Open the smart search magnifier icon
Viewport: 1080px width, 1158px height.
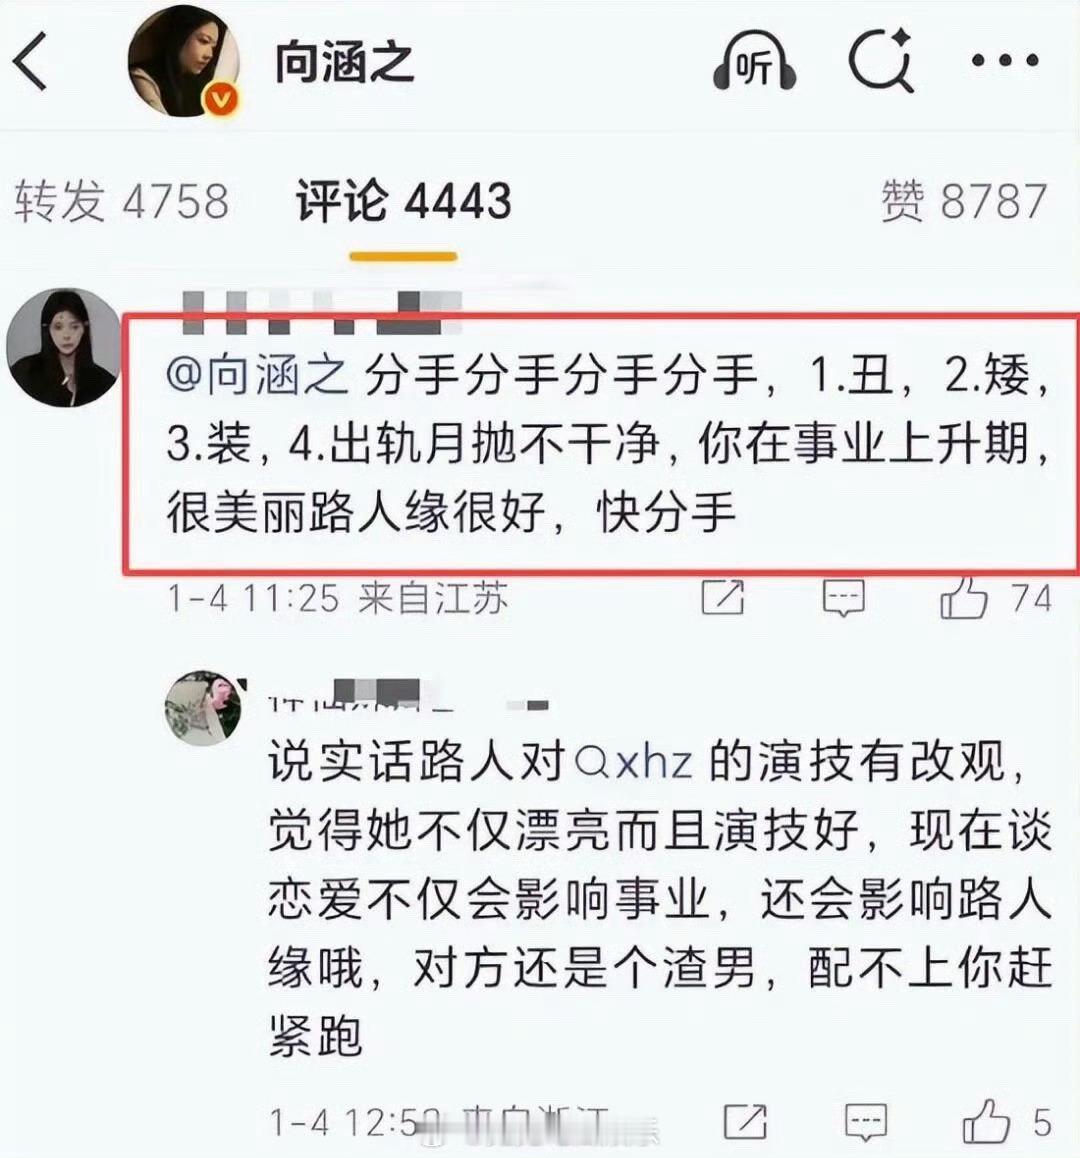click(x=881, y=61)
